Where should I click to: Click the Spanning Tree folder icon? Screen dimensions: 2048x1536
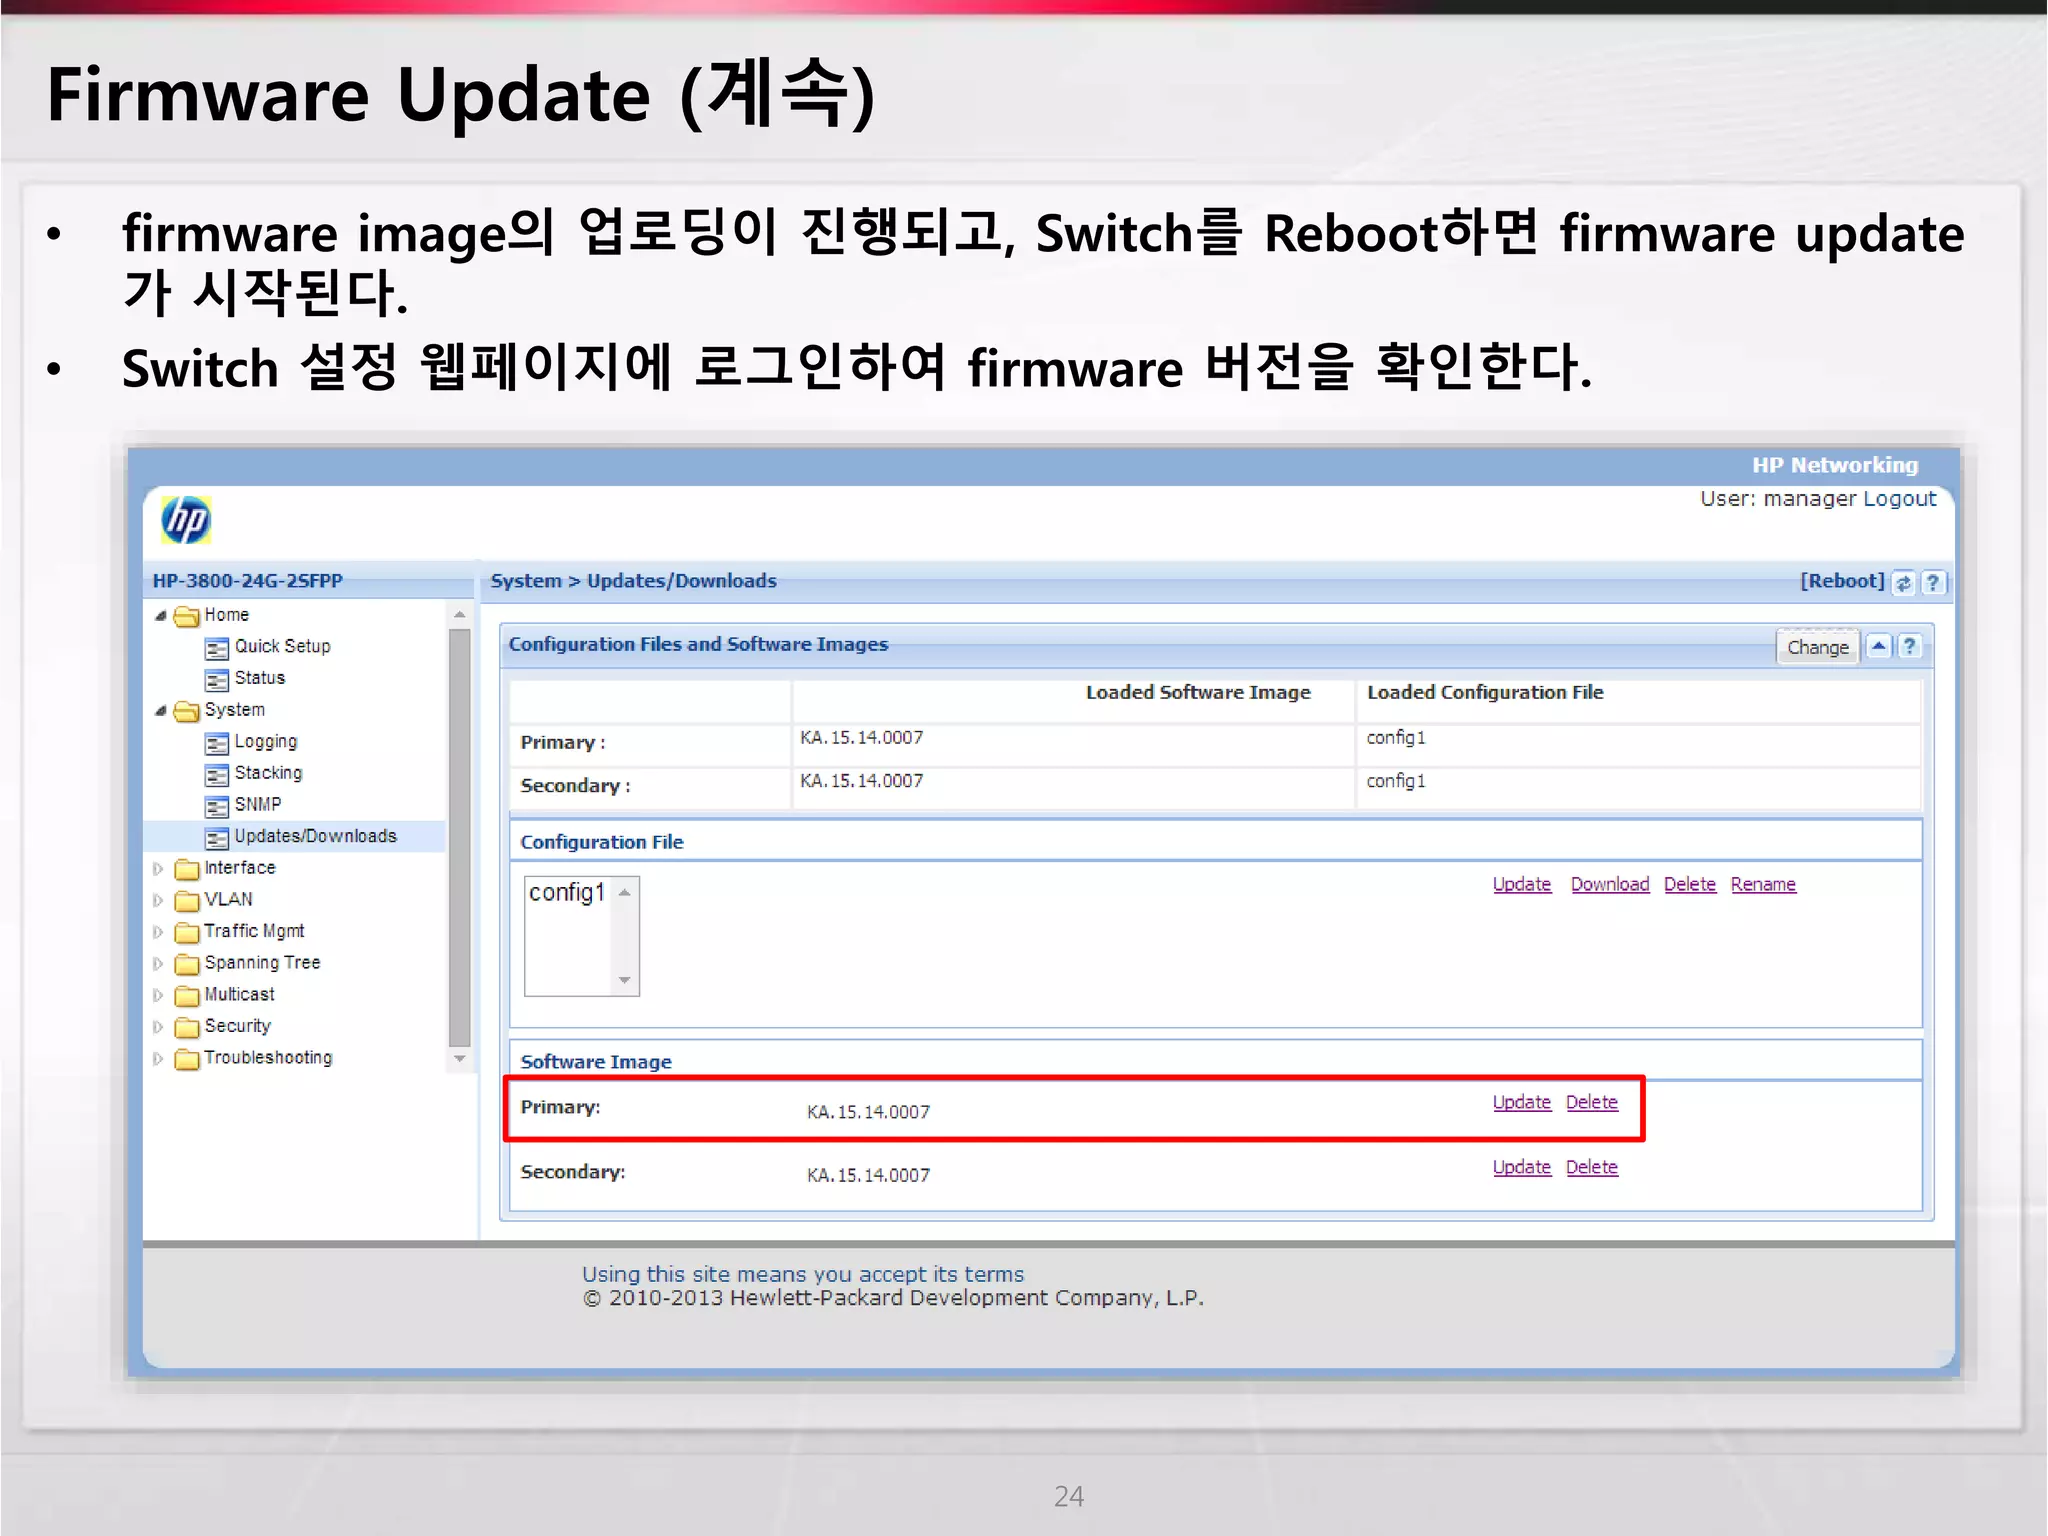pos(187,964)
